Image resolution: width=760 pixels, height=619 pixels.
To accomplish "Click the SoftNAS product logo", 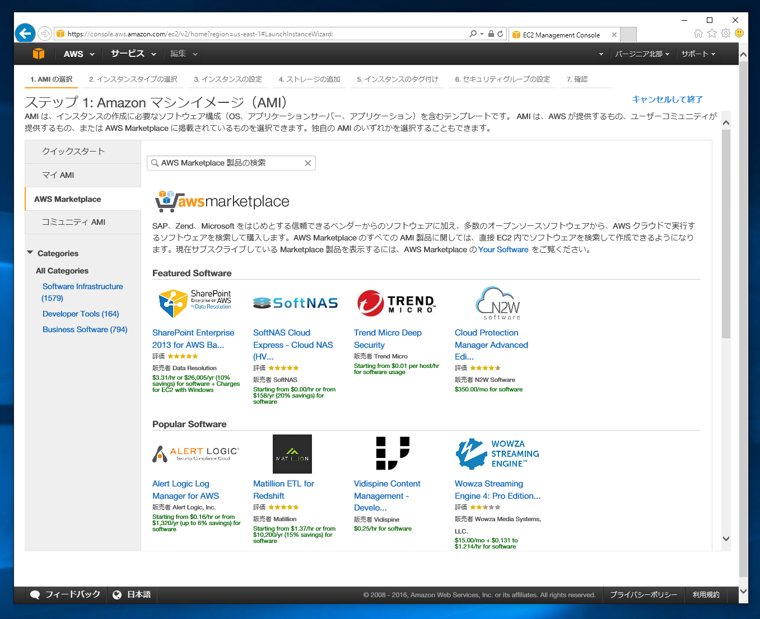I will coord(296,303).
